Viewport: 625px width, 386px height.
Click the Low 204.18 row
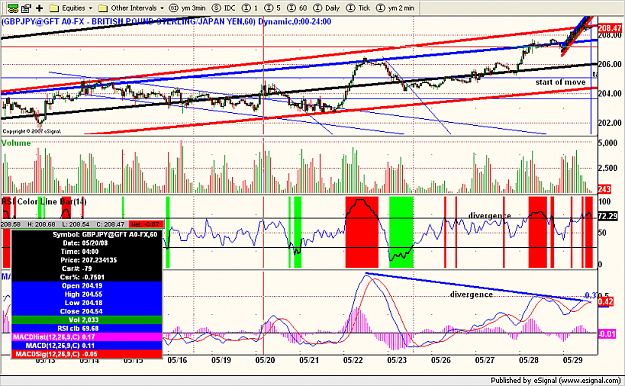(87, 303)
